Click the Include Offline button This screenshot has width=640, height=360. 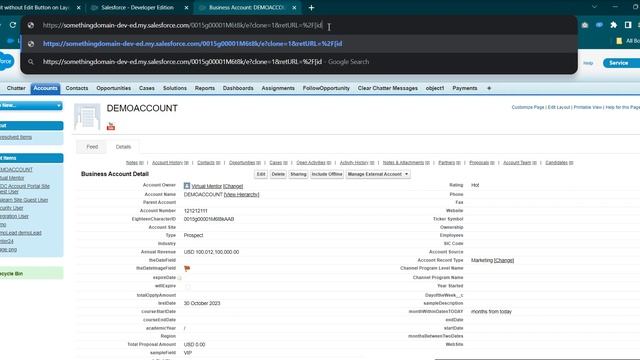(x=327, y=174)
